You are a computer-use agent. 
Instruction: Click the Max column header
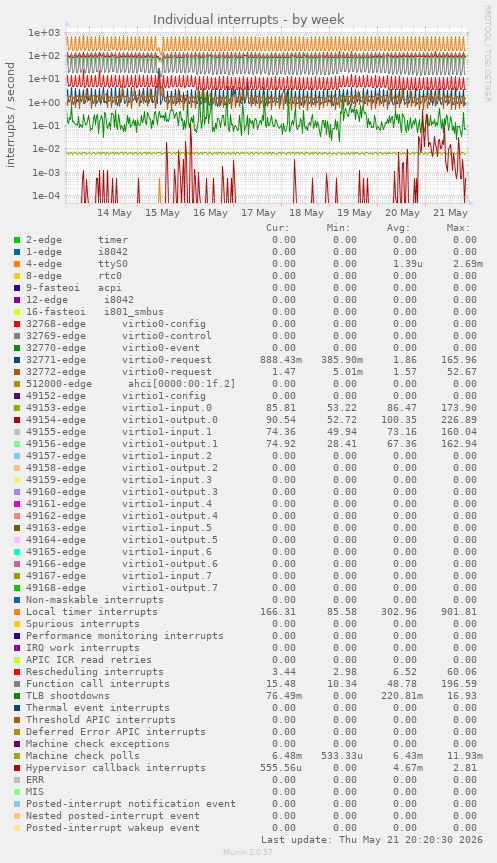pyautogui.click(x=458, y=228)
